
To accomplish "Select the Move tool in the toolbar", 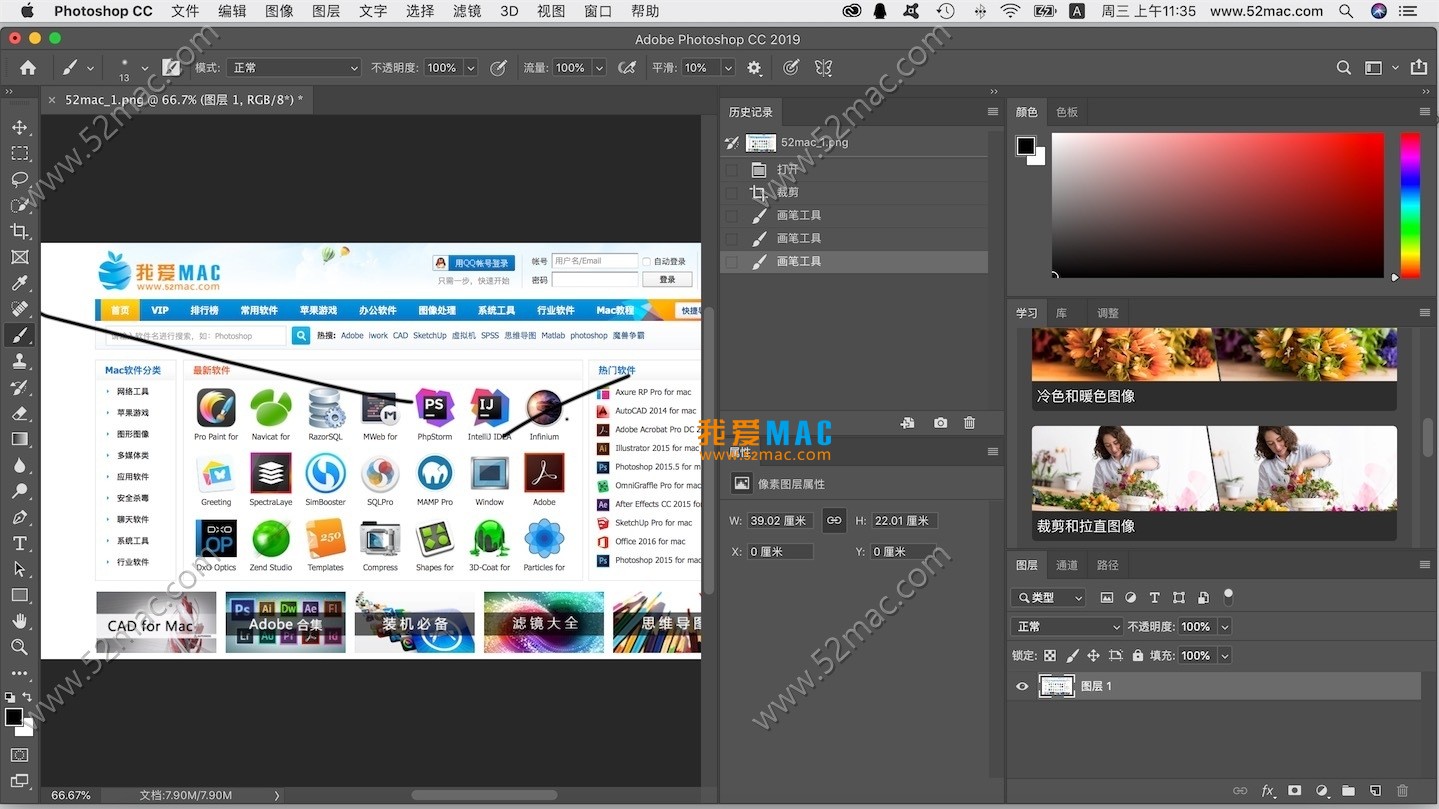I will 20,128.
